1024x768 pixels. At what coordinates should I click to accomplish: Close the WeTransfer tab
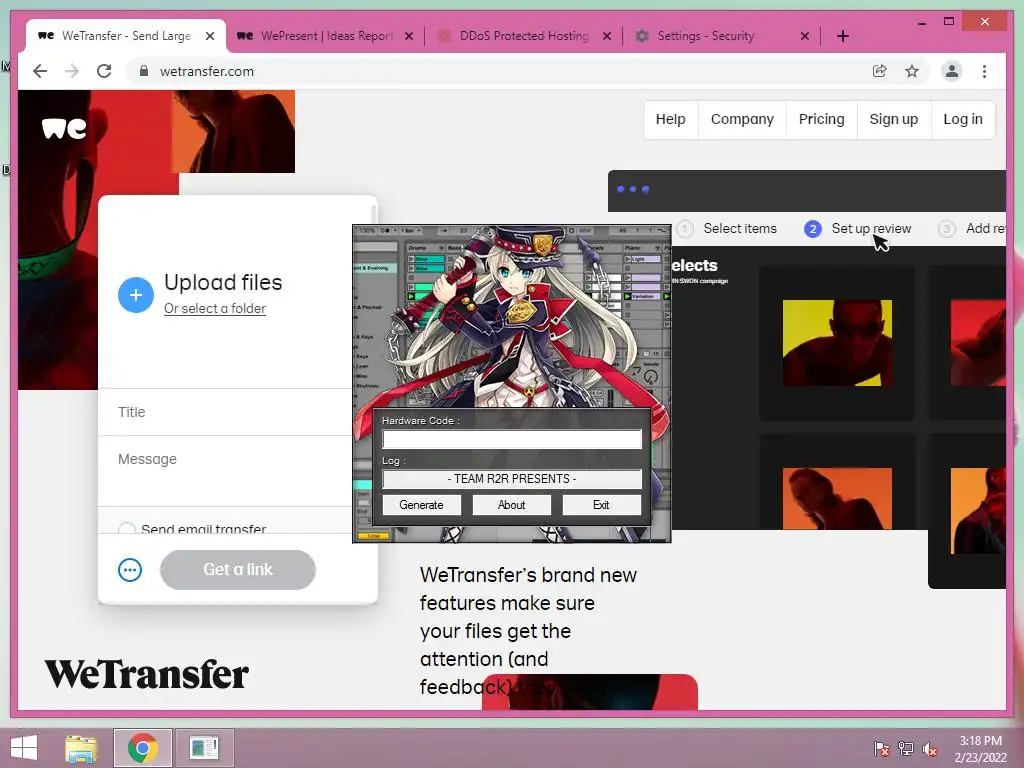click(210, 36)
